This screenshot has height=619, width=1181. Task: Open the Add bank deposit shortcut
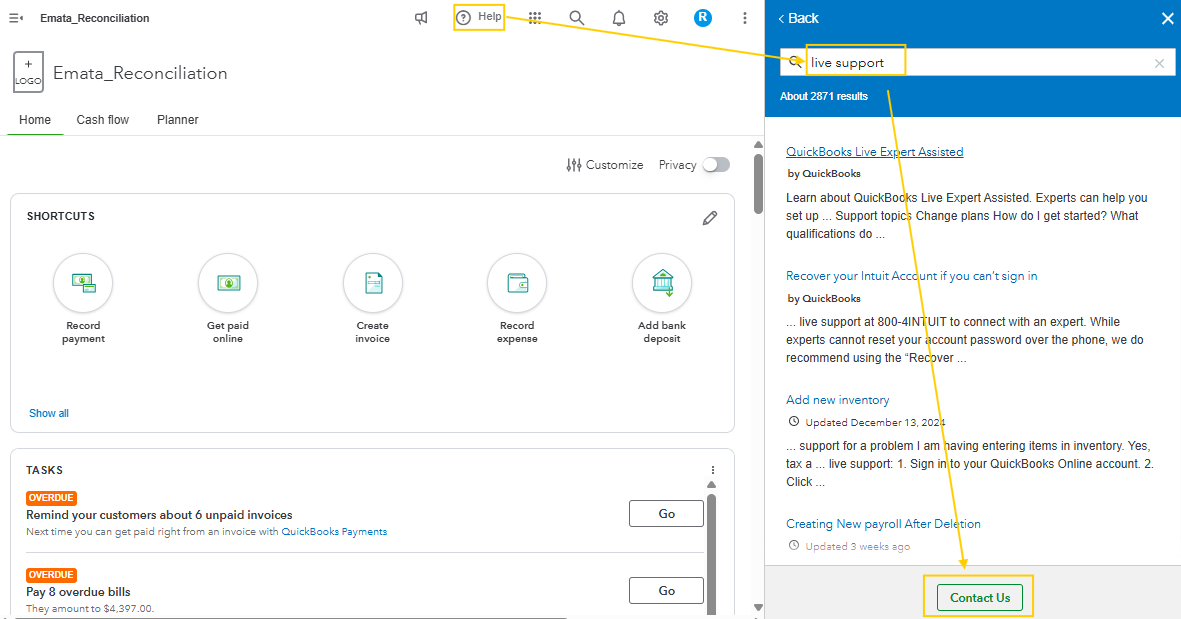tap(662, 299)
